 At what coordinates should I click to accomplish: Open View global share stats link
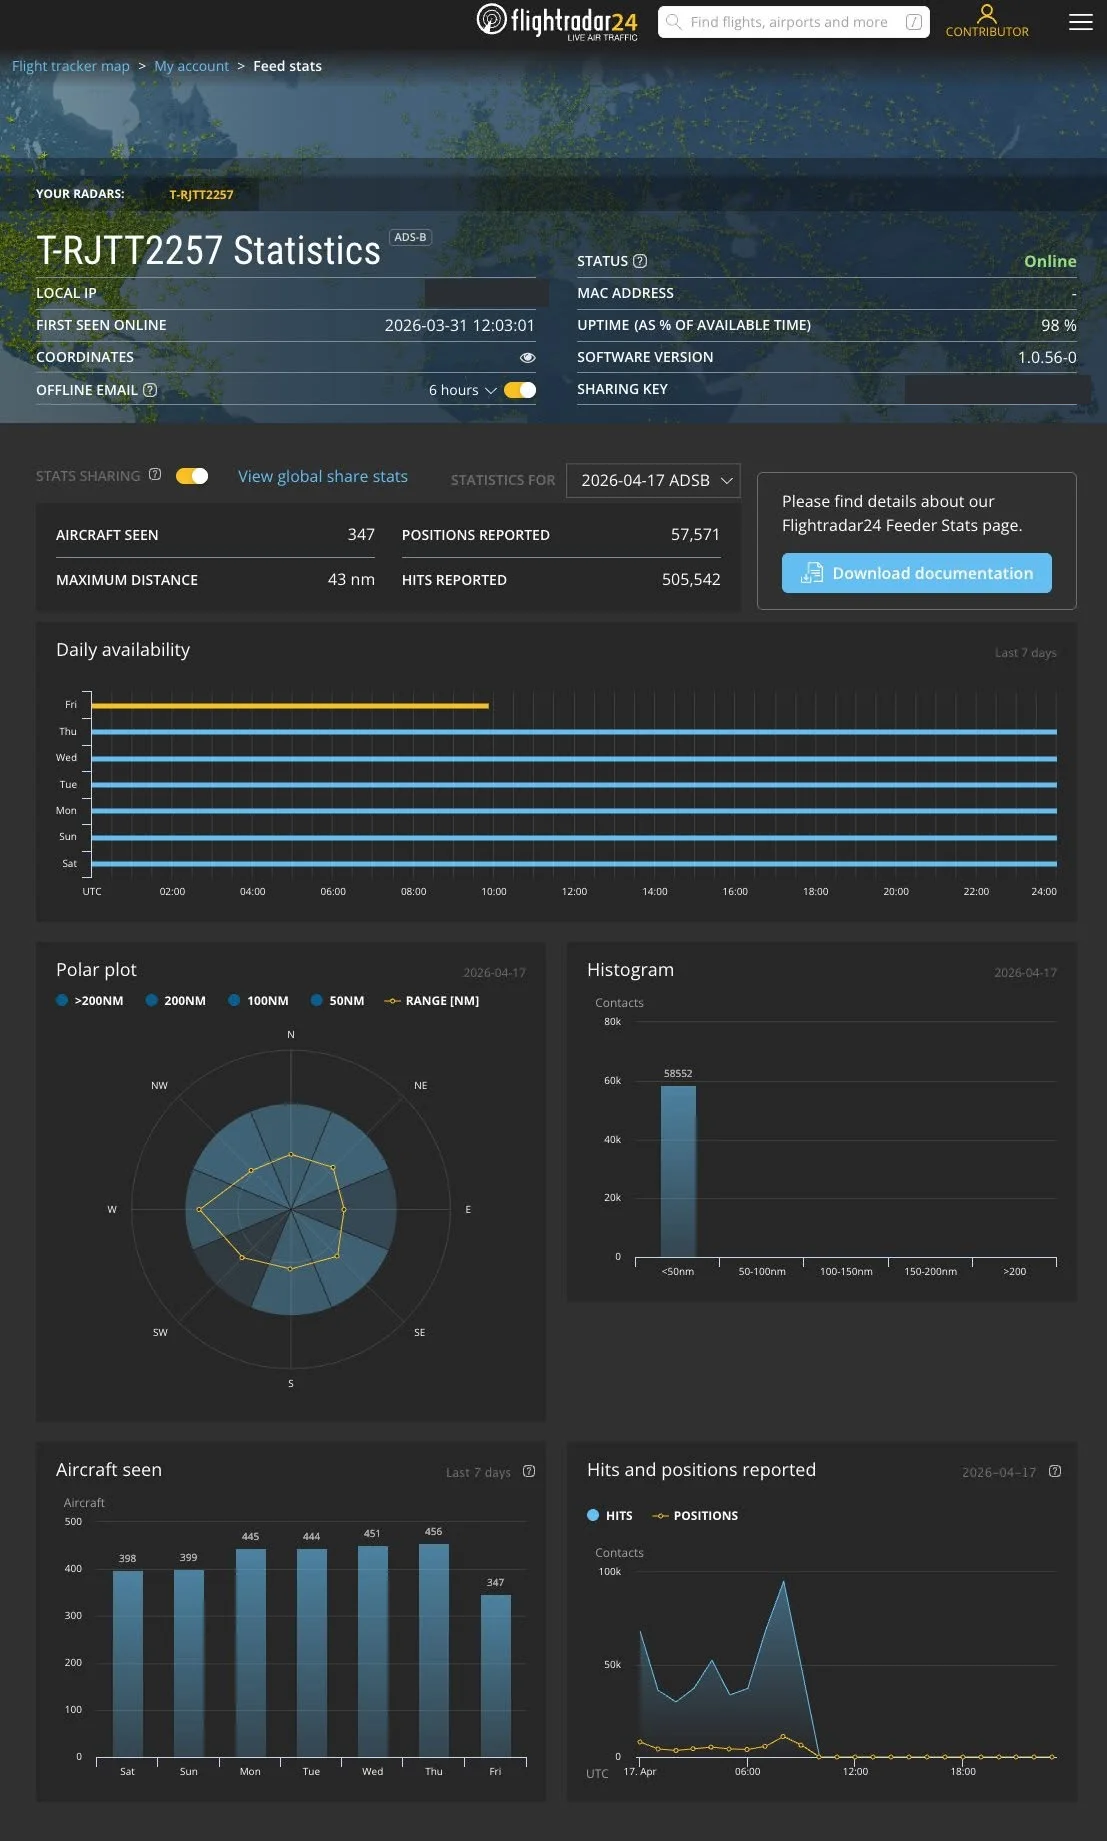tap(323, 476)
